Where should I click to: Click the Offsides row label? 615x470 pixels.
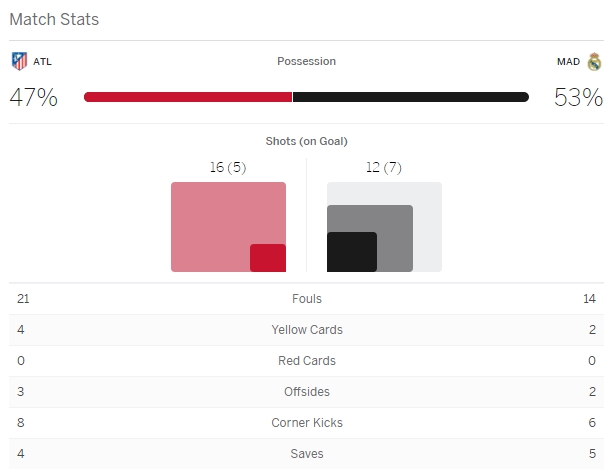(x=306, y=392)
